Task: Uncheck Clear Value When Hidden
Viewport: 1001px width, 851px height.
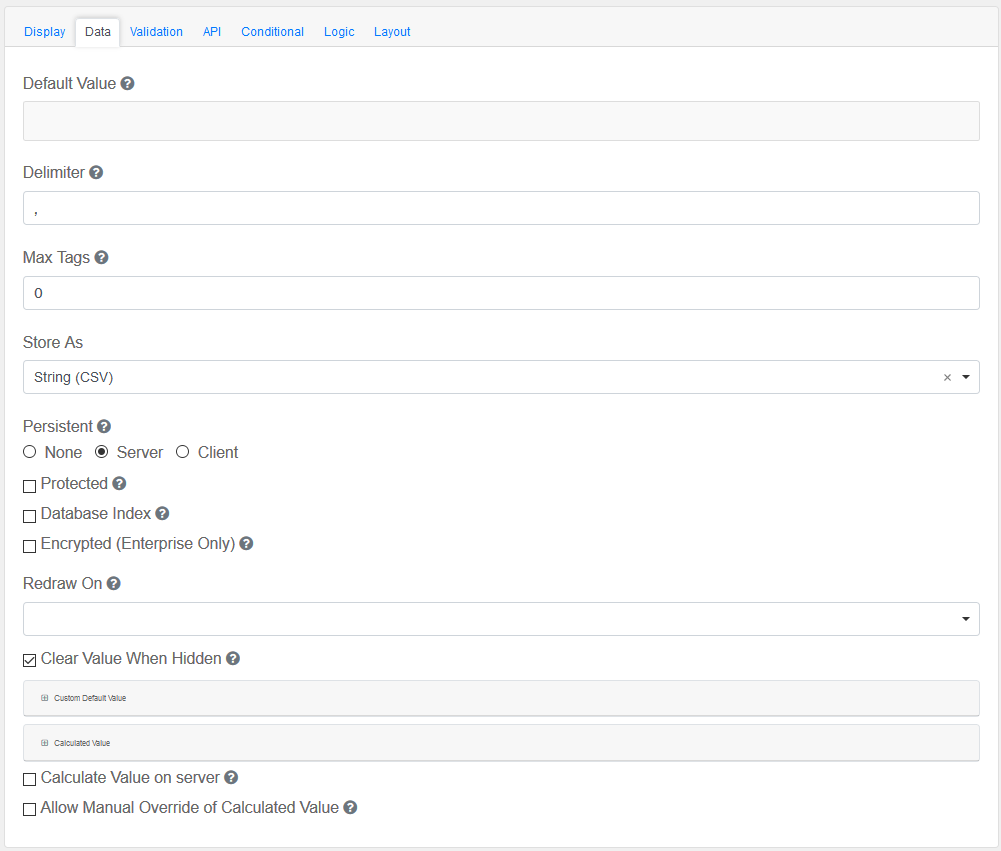Action: pos(30,661)
